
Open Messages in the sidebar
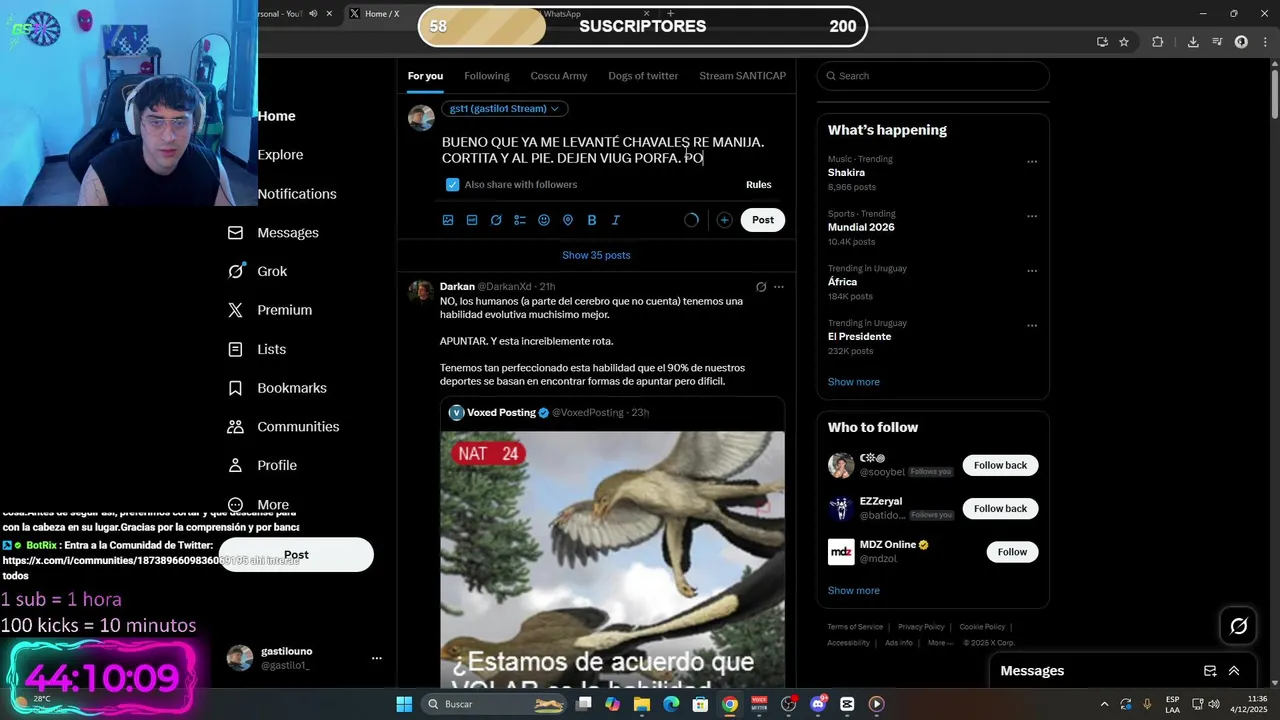tap(274, 233)
